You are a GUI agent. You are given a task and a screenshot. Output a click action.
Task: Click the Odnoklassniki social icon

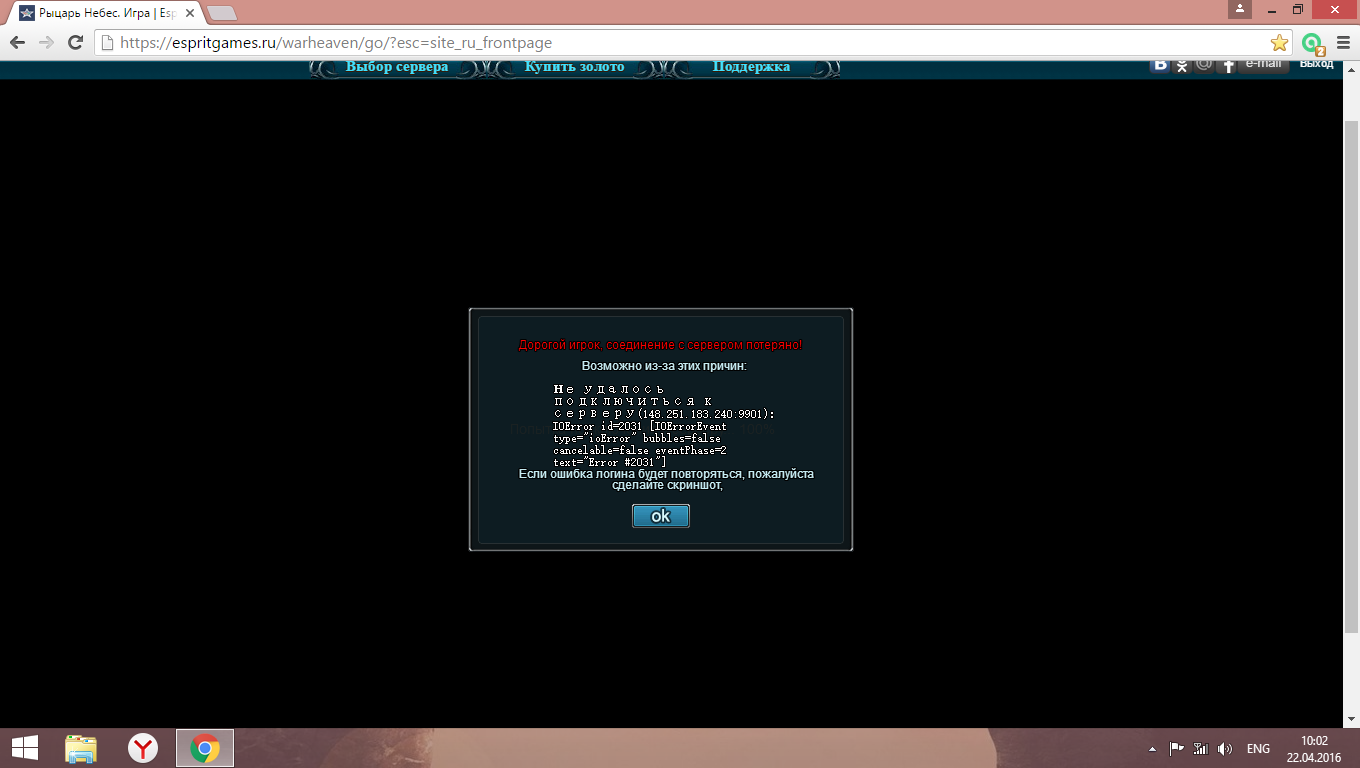1182,66
